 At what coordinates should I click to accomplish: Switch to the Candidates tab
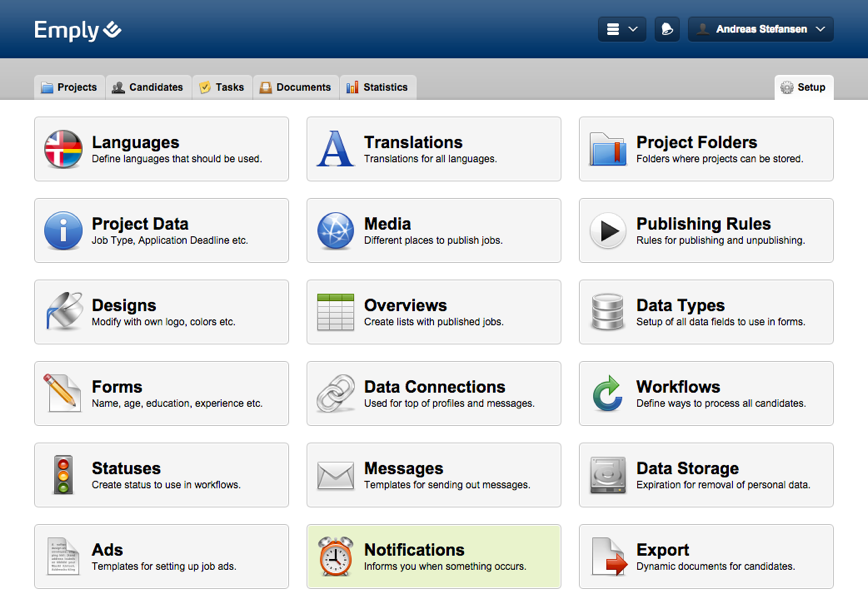pyautogui.click(x=148, y=87)
